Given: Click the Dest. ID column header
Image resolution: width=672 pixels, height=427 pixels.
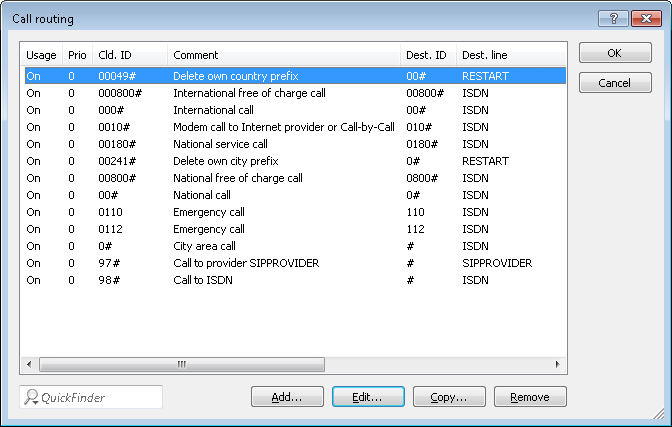Looking at the screenshot, I should pos(428,55).
